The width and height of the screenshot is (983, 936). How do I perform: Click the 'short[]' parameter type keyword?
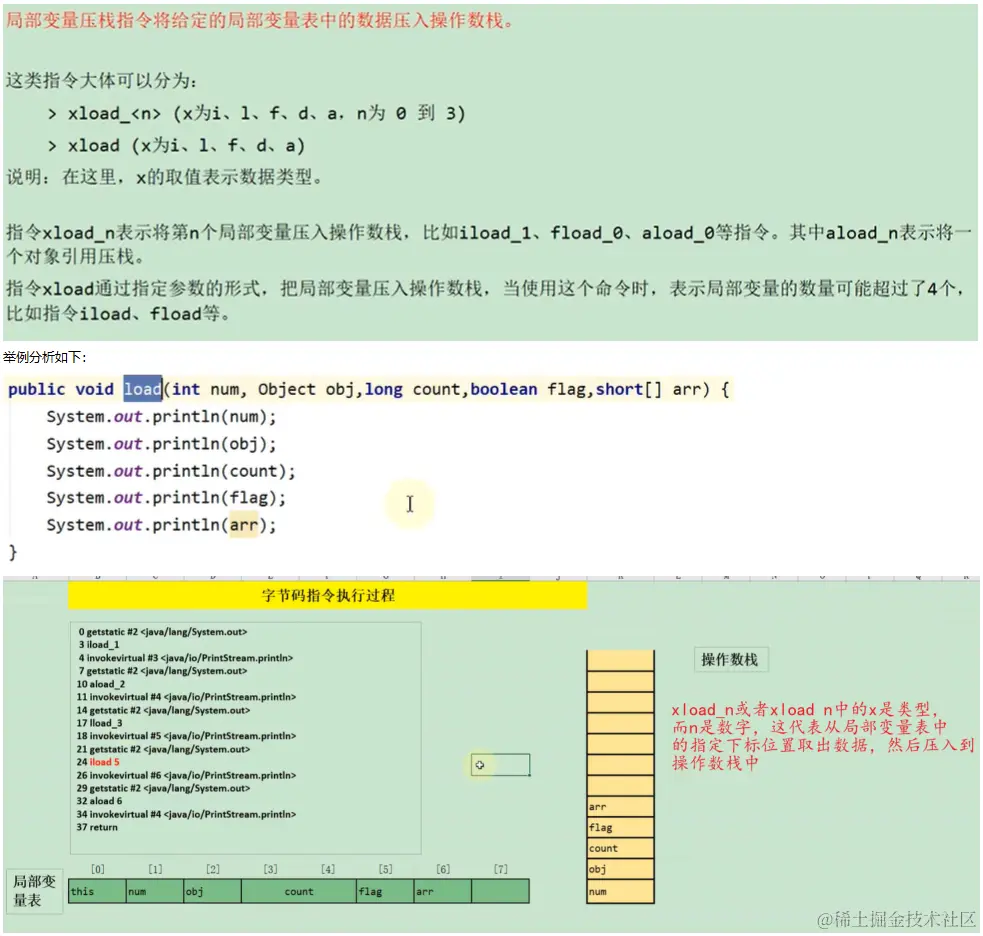(x=628, y=389)
